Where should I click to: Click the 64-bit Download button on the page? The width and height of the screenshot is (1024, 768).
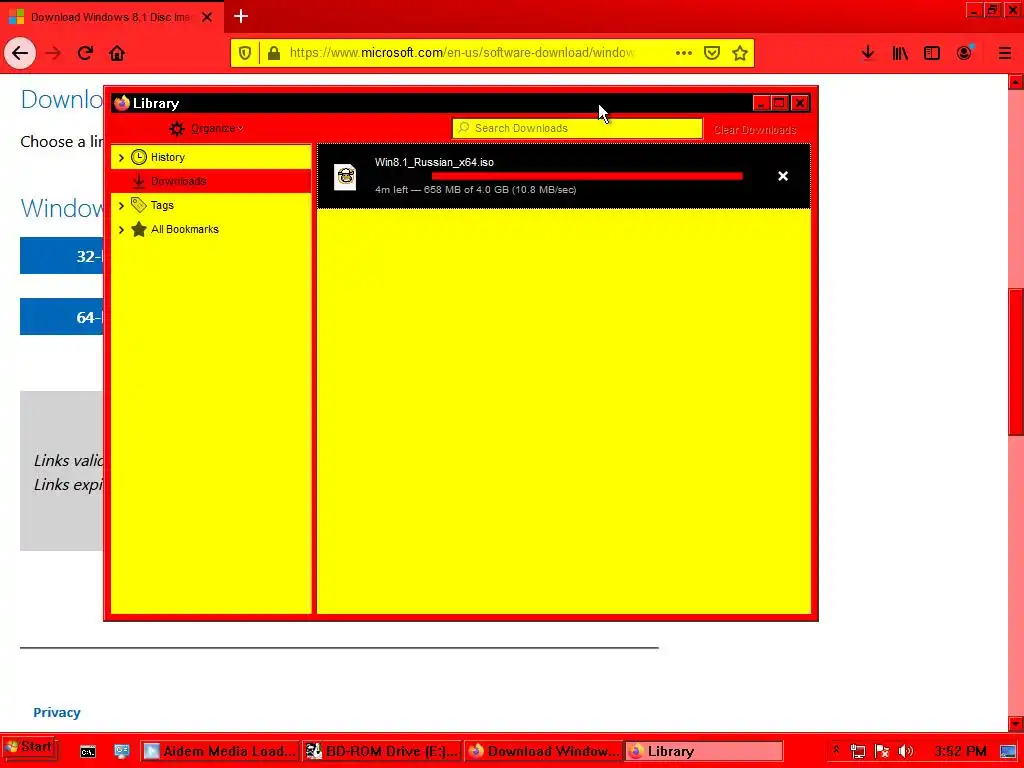click(61, 317)
